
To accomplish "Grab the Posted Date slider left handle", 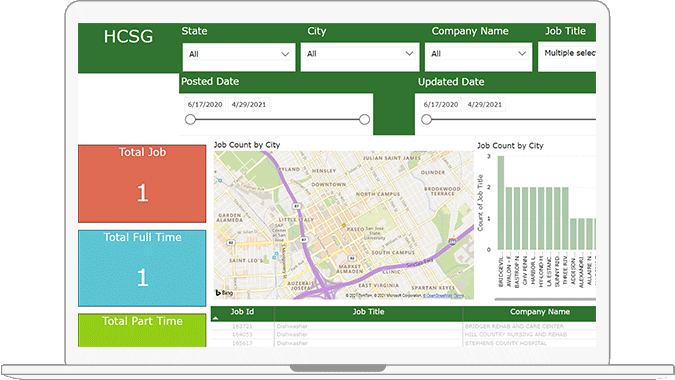I will (190, 120).
